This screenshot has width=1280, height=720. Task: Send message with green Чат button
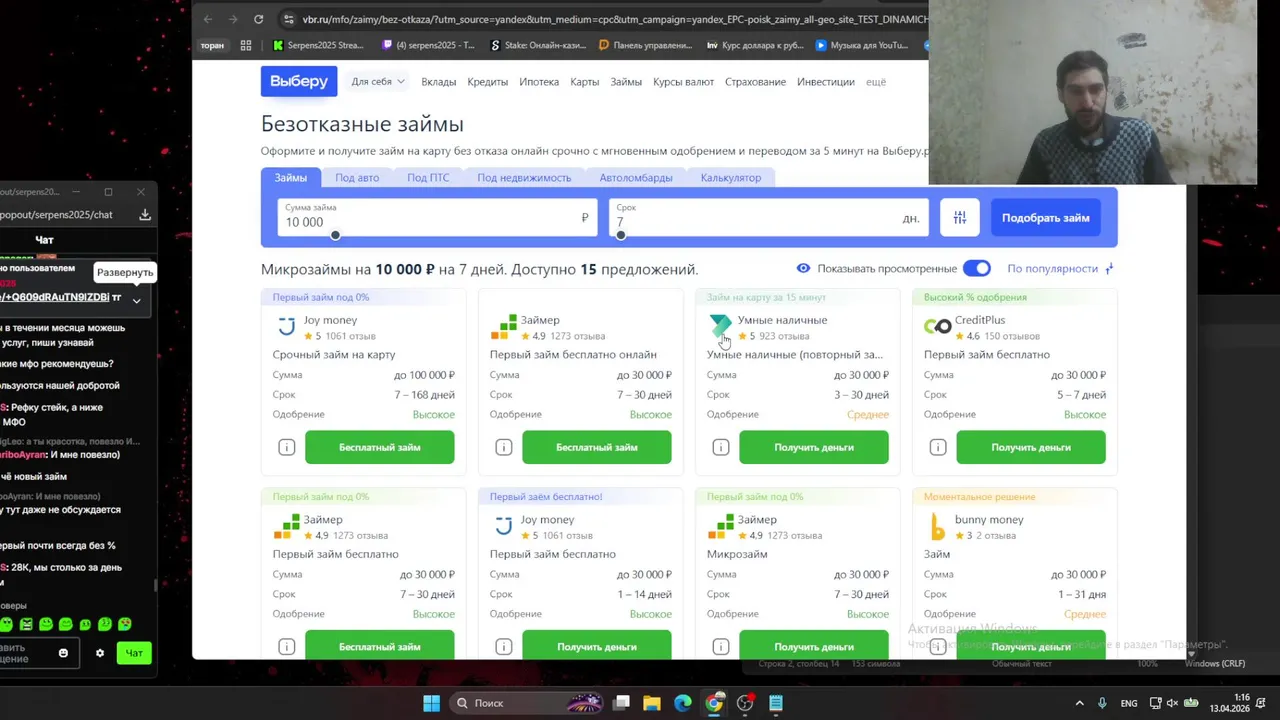tap(134, 653)
